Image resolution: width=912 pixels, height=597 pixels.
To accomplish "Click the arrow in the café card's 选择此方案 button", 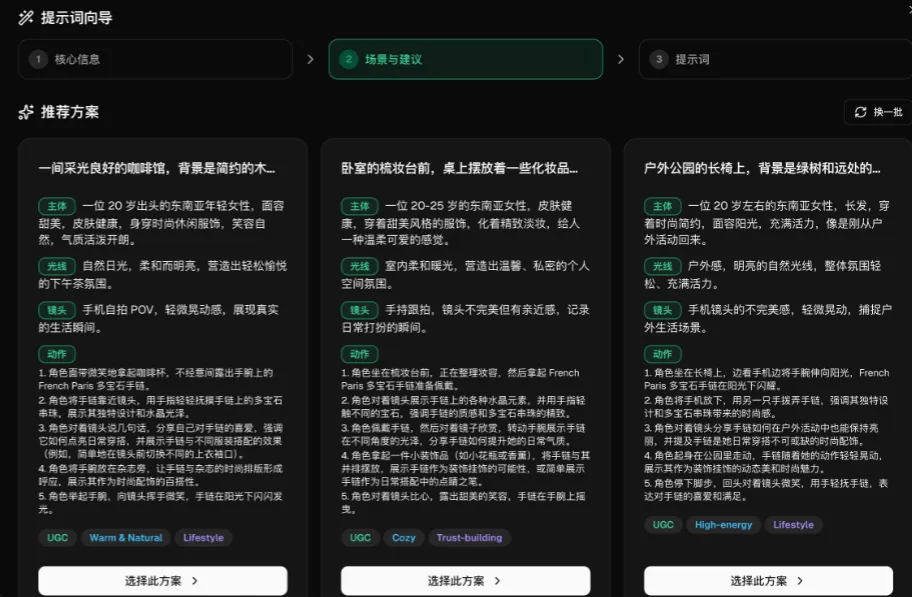I will point(194,580).
